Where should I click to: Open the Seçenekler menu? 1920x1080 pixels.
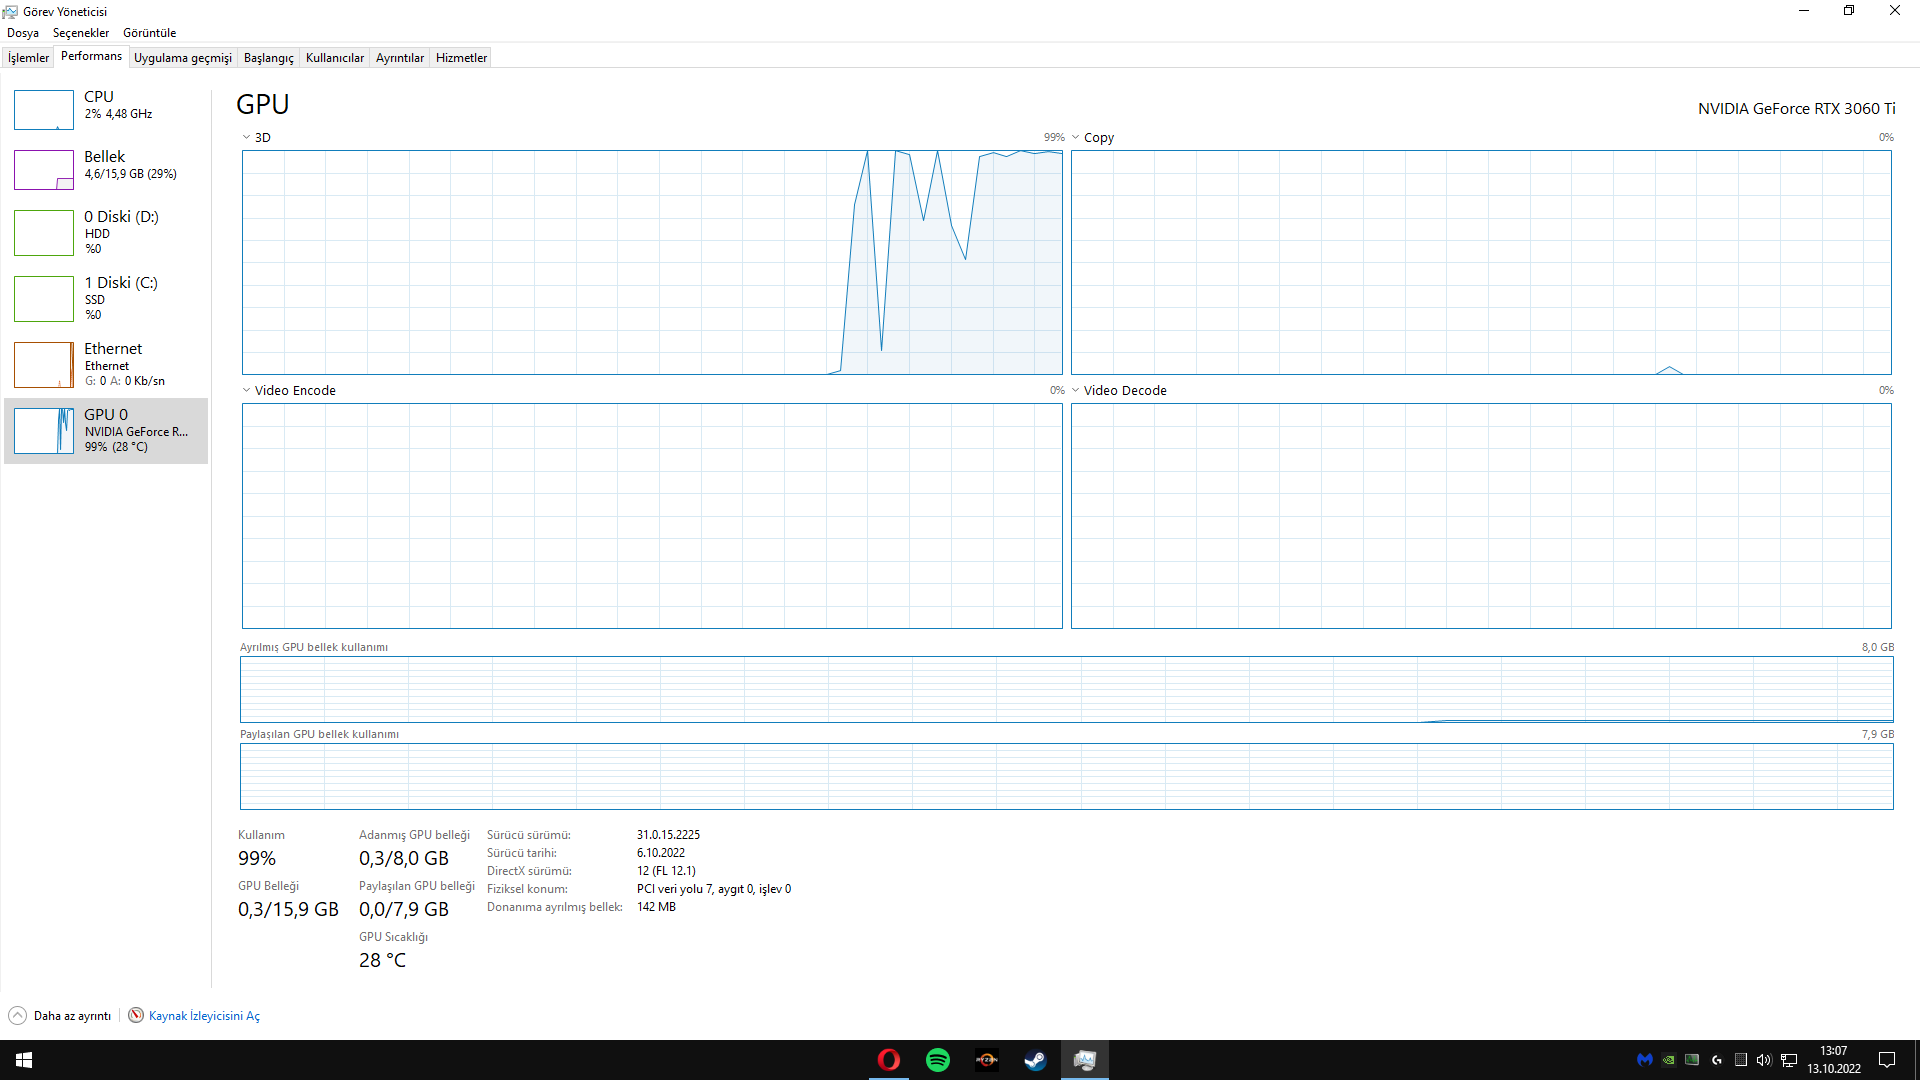[80, 33]
